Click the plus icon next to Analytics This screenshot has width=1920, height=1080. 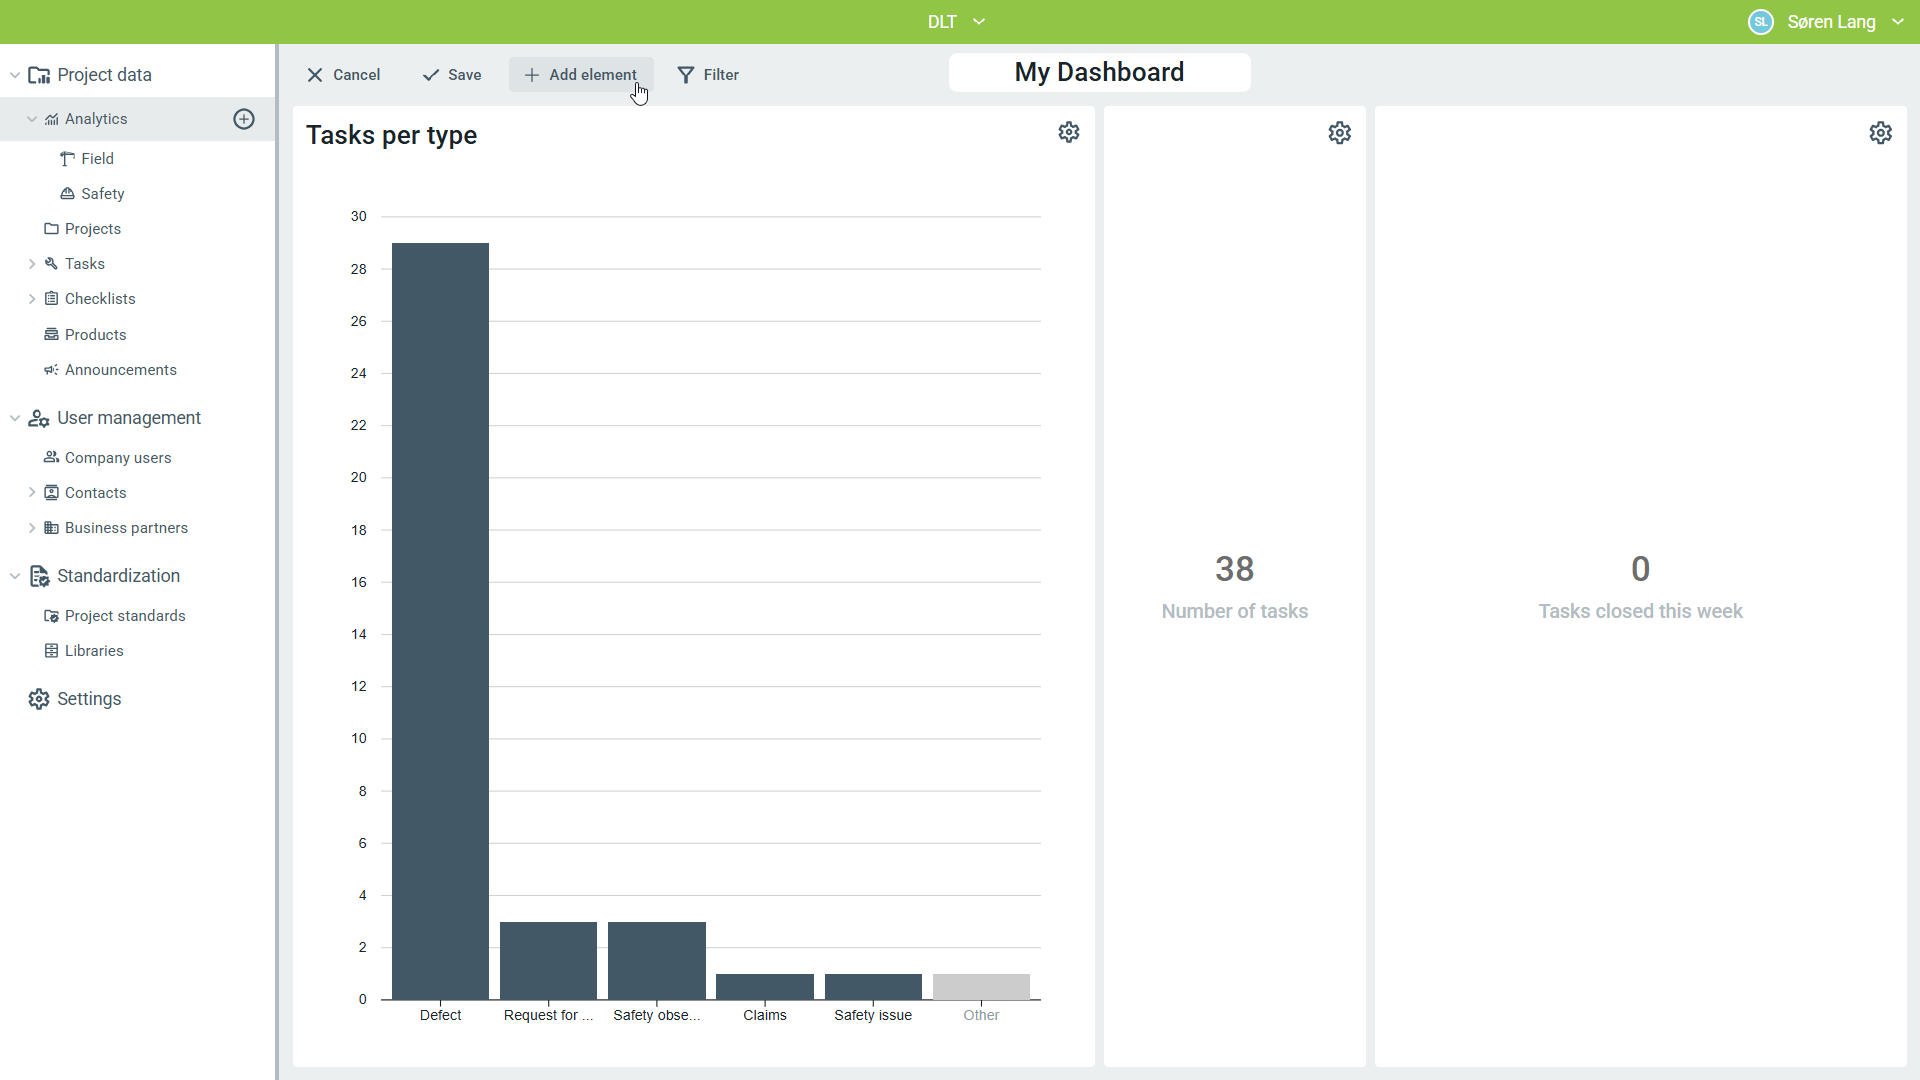pyautogui.click(x=244, y=119)
